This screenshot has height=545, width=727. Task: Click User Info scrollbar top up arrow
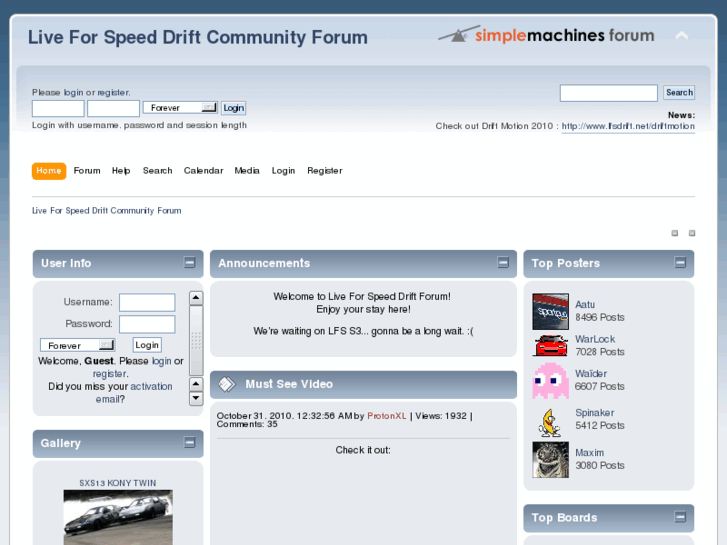pos(196,297)
